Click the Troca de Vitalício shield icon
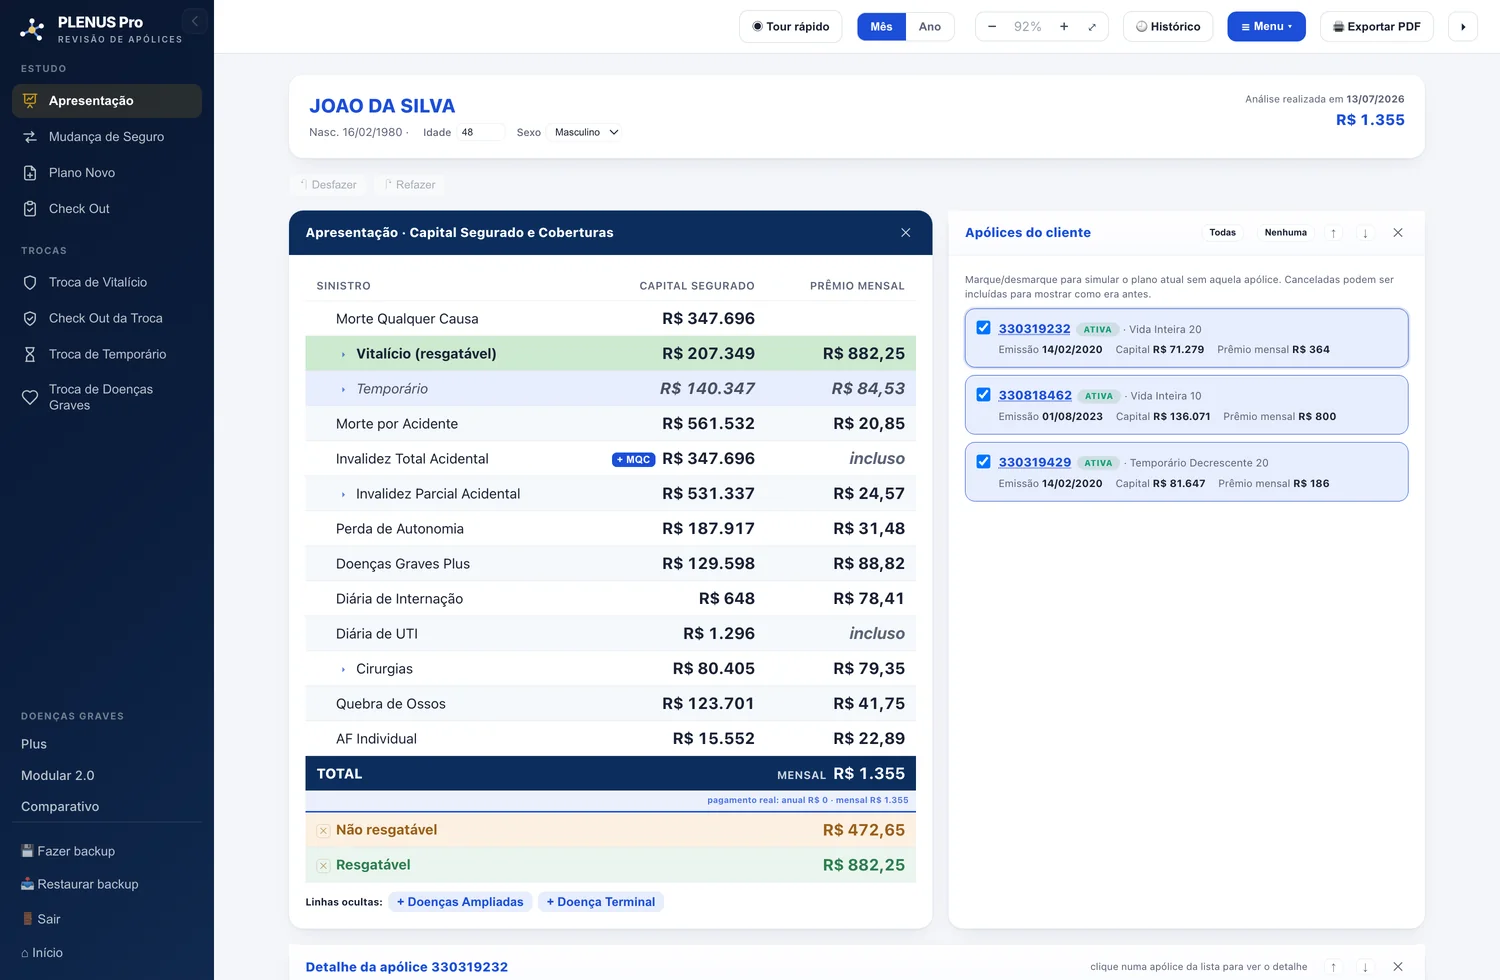 click(x=30, y=283)
